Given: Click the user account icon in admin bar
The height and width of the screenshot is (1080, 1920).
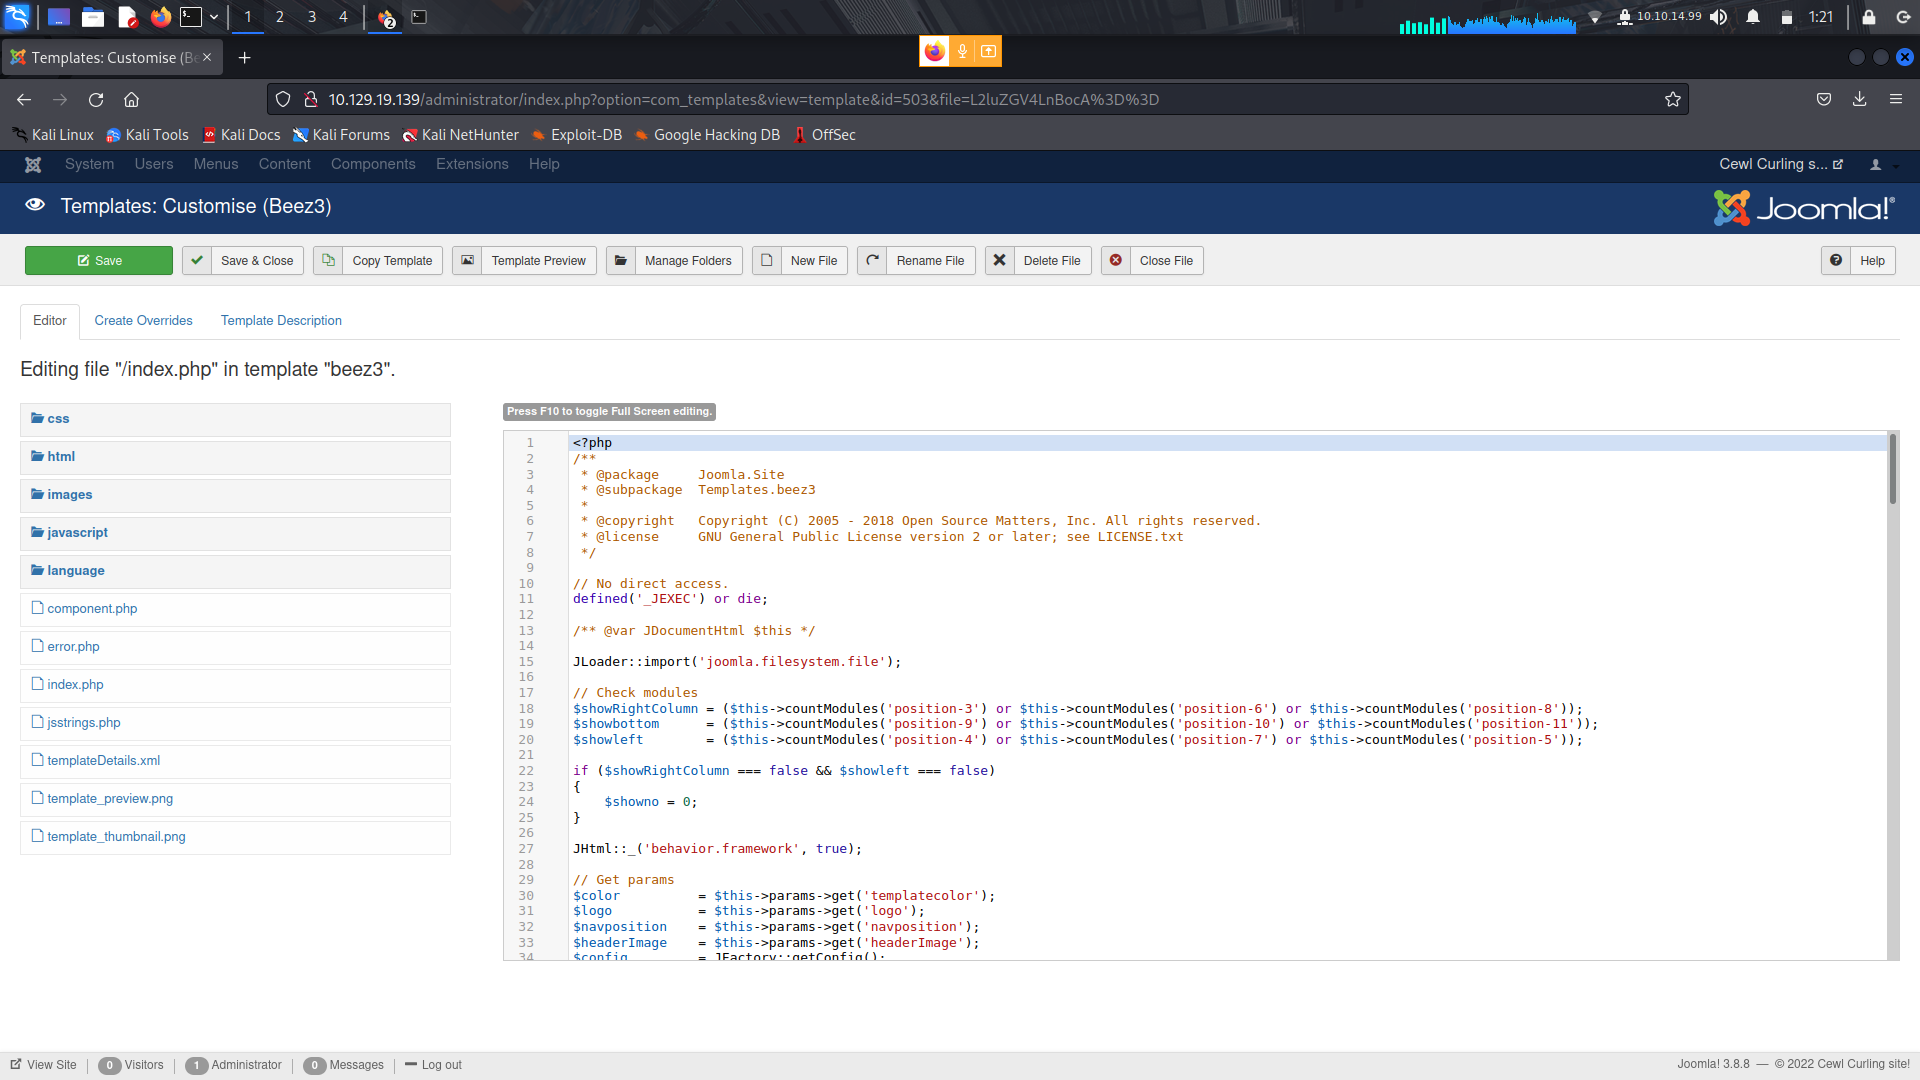Looking at the screenshot, I should click(x=1876, y=164).
